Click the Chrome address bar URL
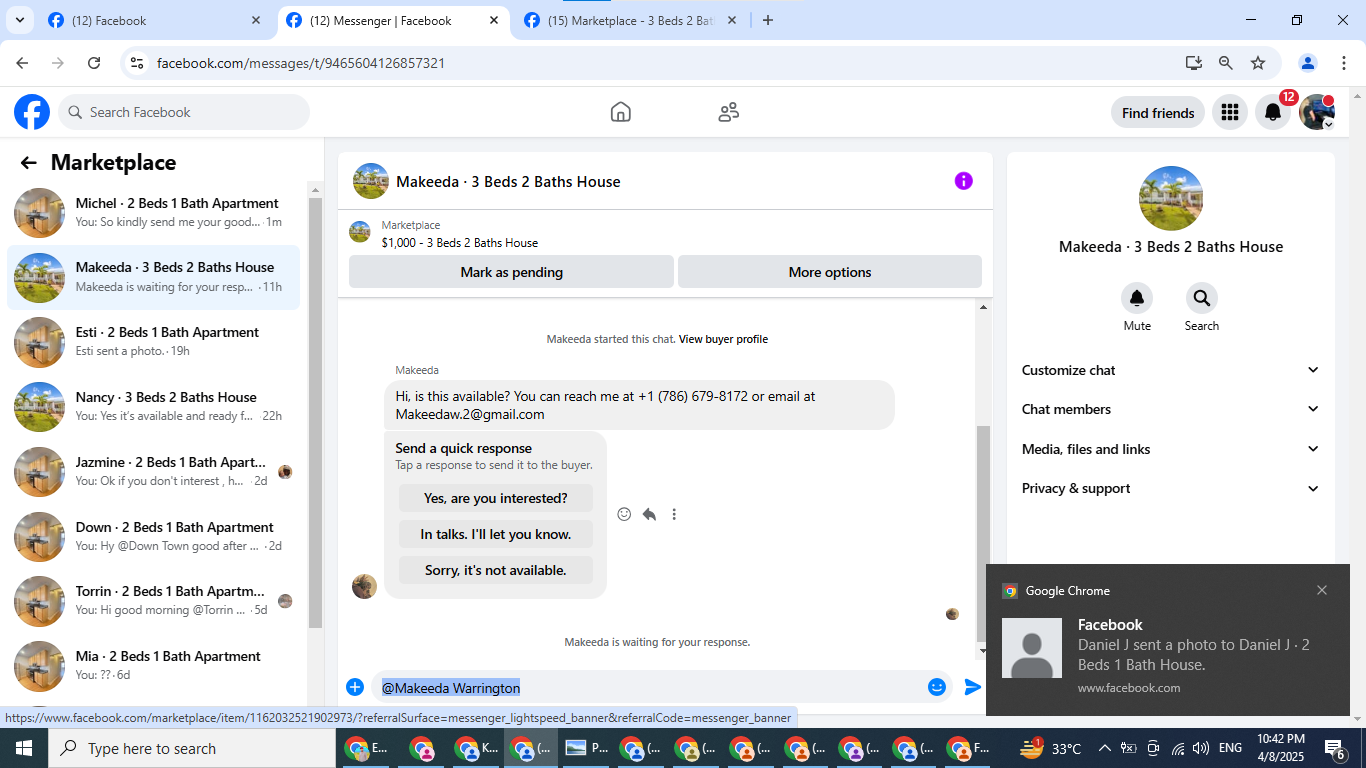This screenshot has height=768, width=1366. [301, 63]
